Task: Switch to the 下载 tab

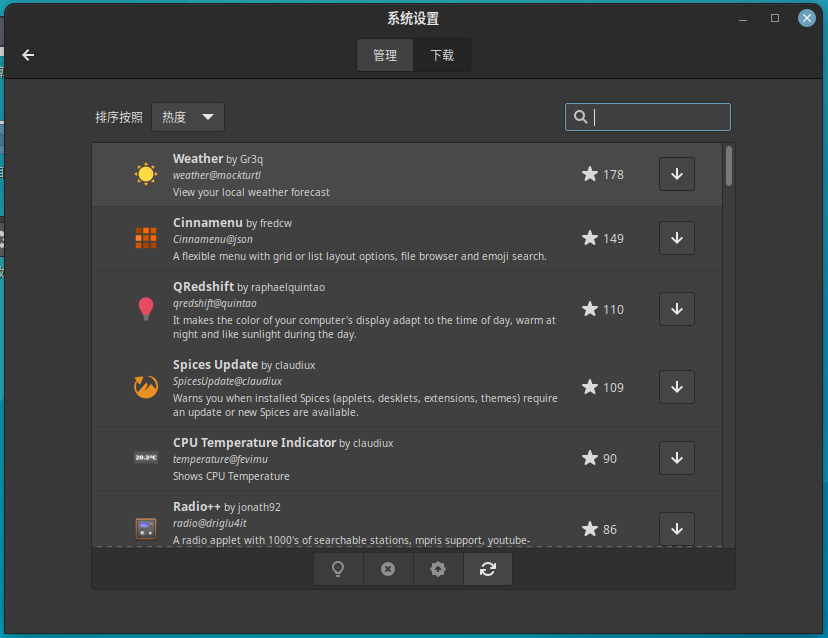Action: 442,55
